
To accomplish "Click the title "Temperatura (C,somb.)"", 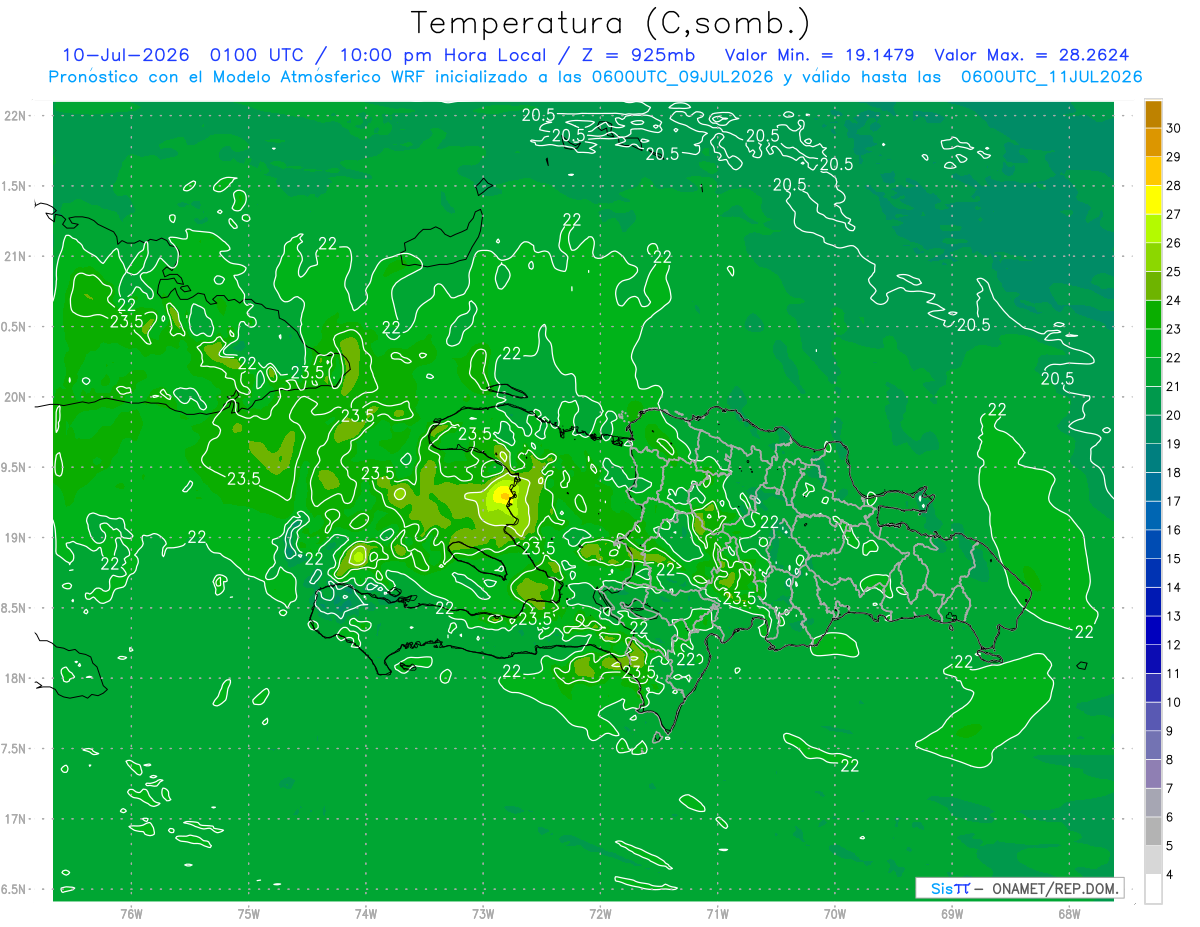I will tap(611, 24).
